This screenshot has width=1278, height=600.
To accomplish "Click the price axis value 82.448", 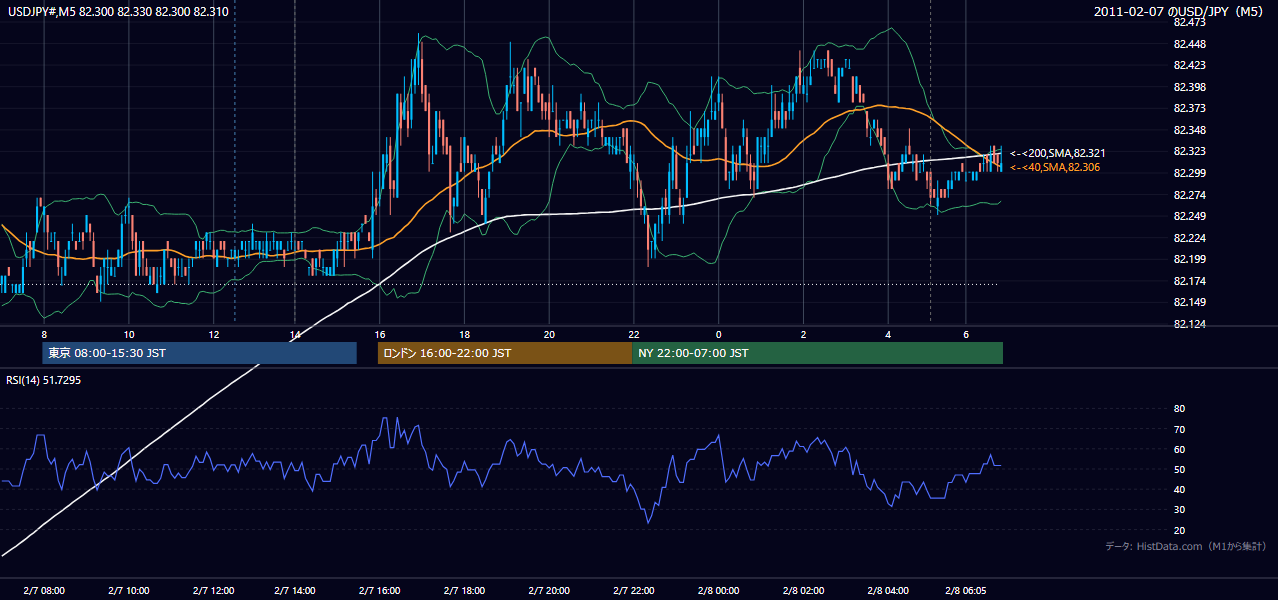I will pyautogui.click(x=1189, y=44).
